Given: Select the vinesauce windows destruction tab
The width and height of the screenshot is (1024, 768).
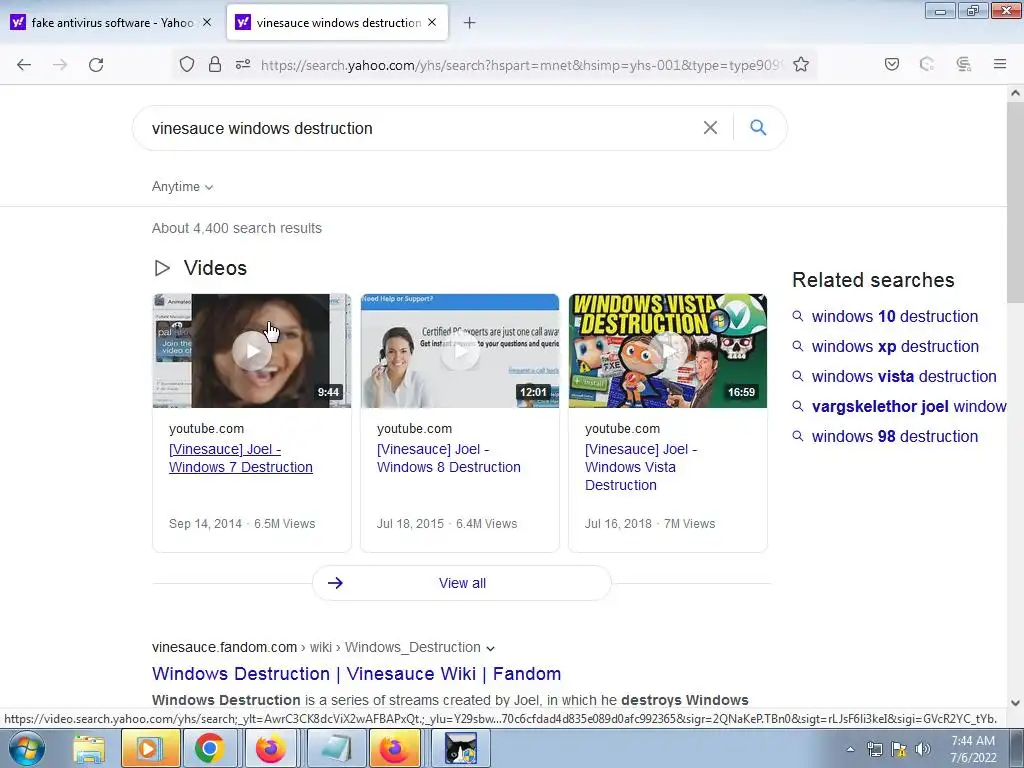Looking at the screenshot, I should 337,23.
